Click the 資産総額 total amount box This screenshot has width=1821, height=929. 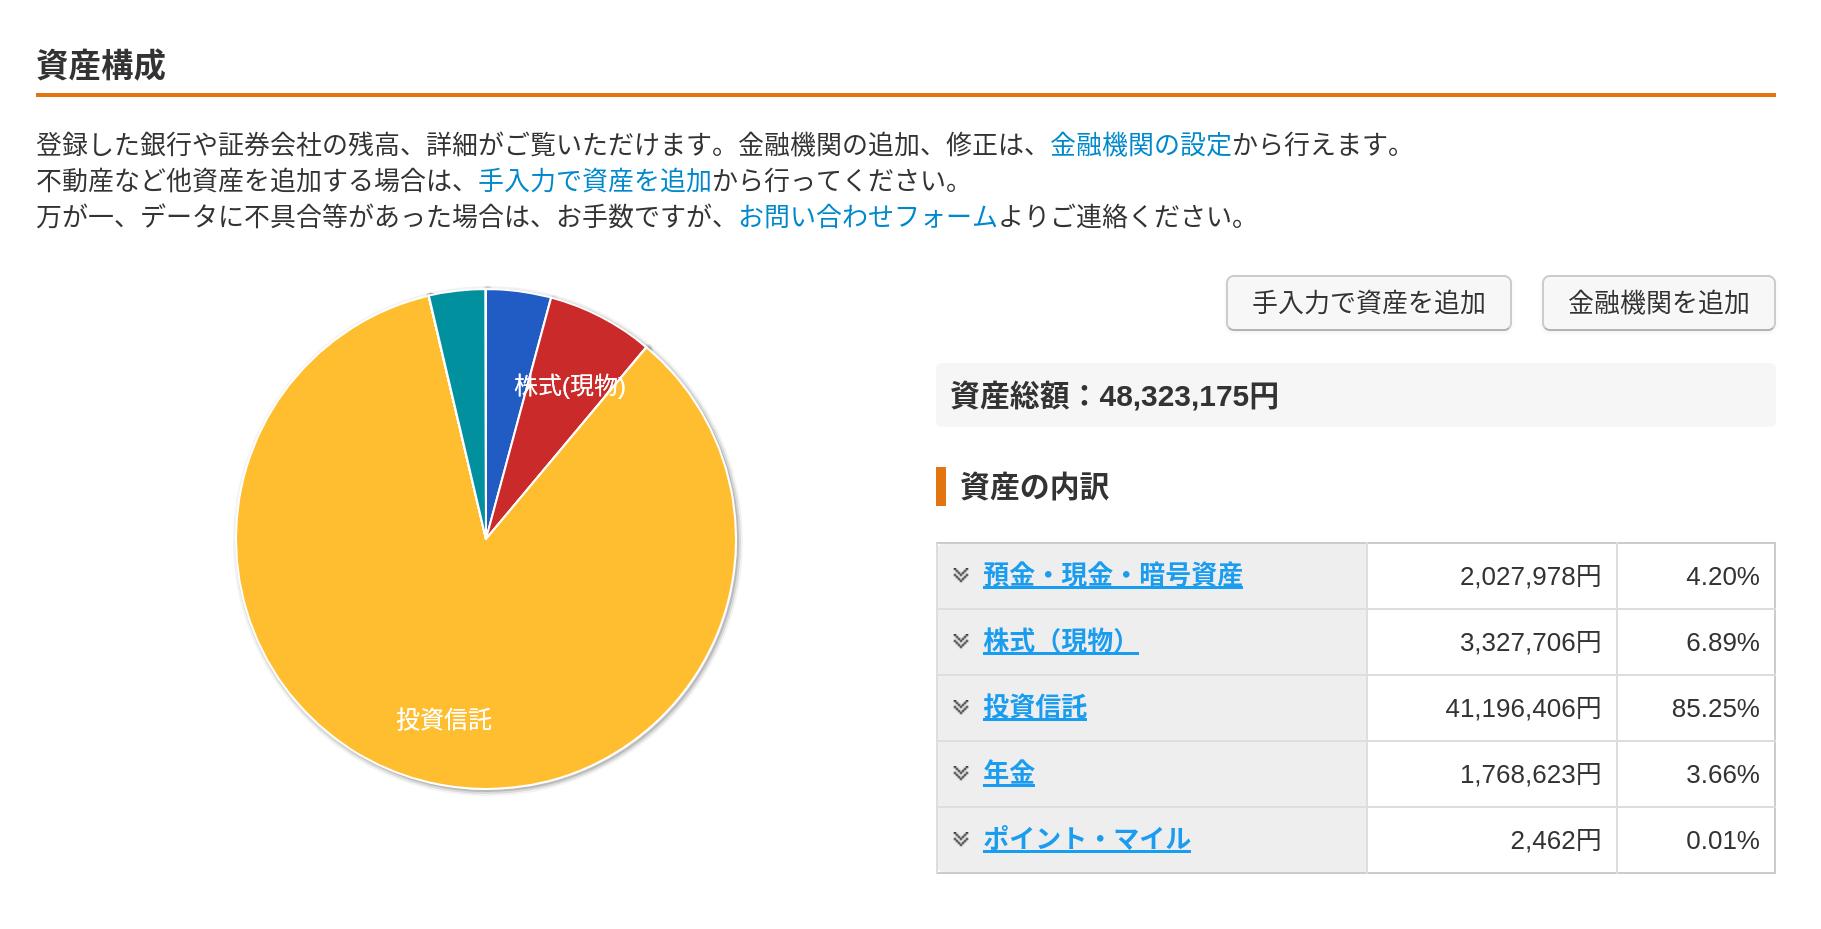click(1355, 396)
